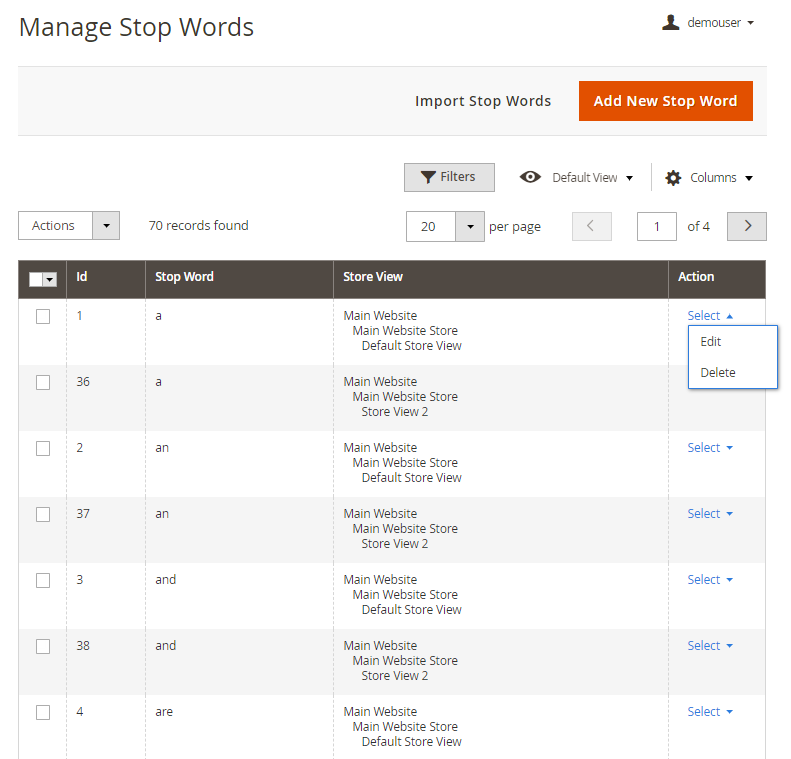The width and height of the screenshot is (791, 759).
Task: Check the box for stop word Id 1
Action: point(43,316)
